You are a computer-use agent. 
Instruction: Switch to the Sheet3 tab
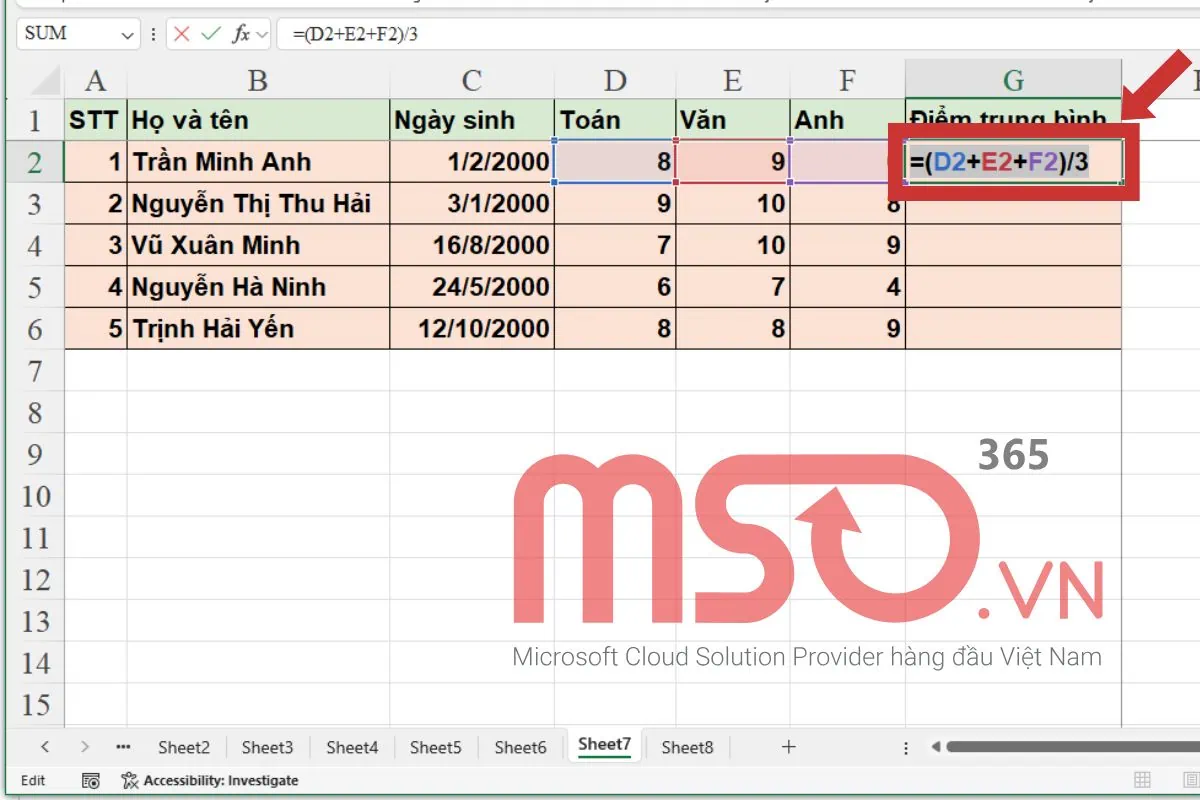point(267,747)
